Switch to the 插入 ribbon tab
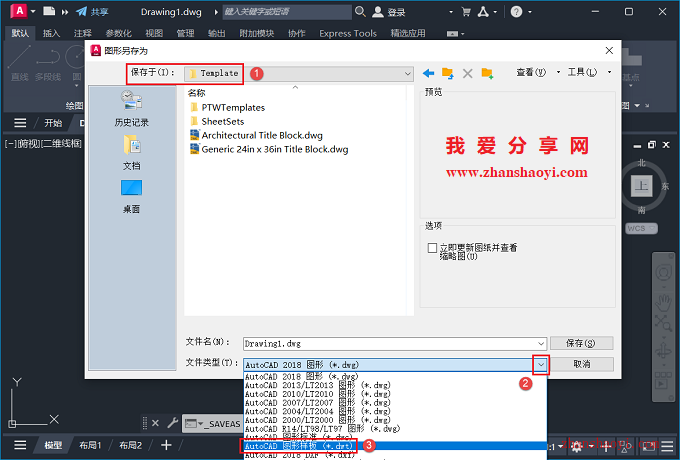Image resolution: width=680 pixels, height=460 pixels. pos(51,33)
